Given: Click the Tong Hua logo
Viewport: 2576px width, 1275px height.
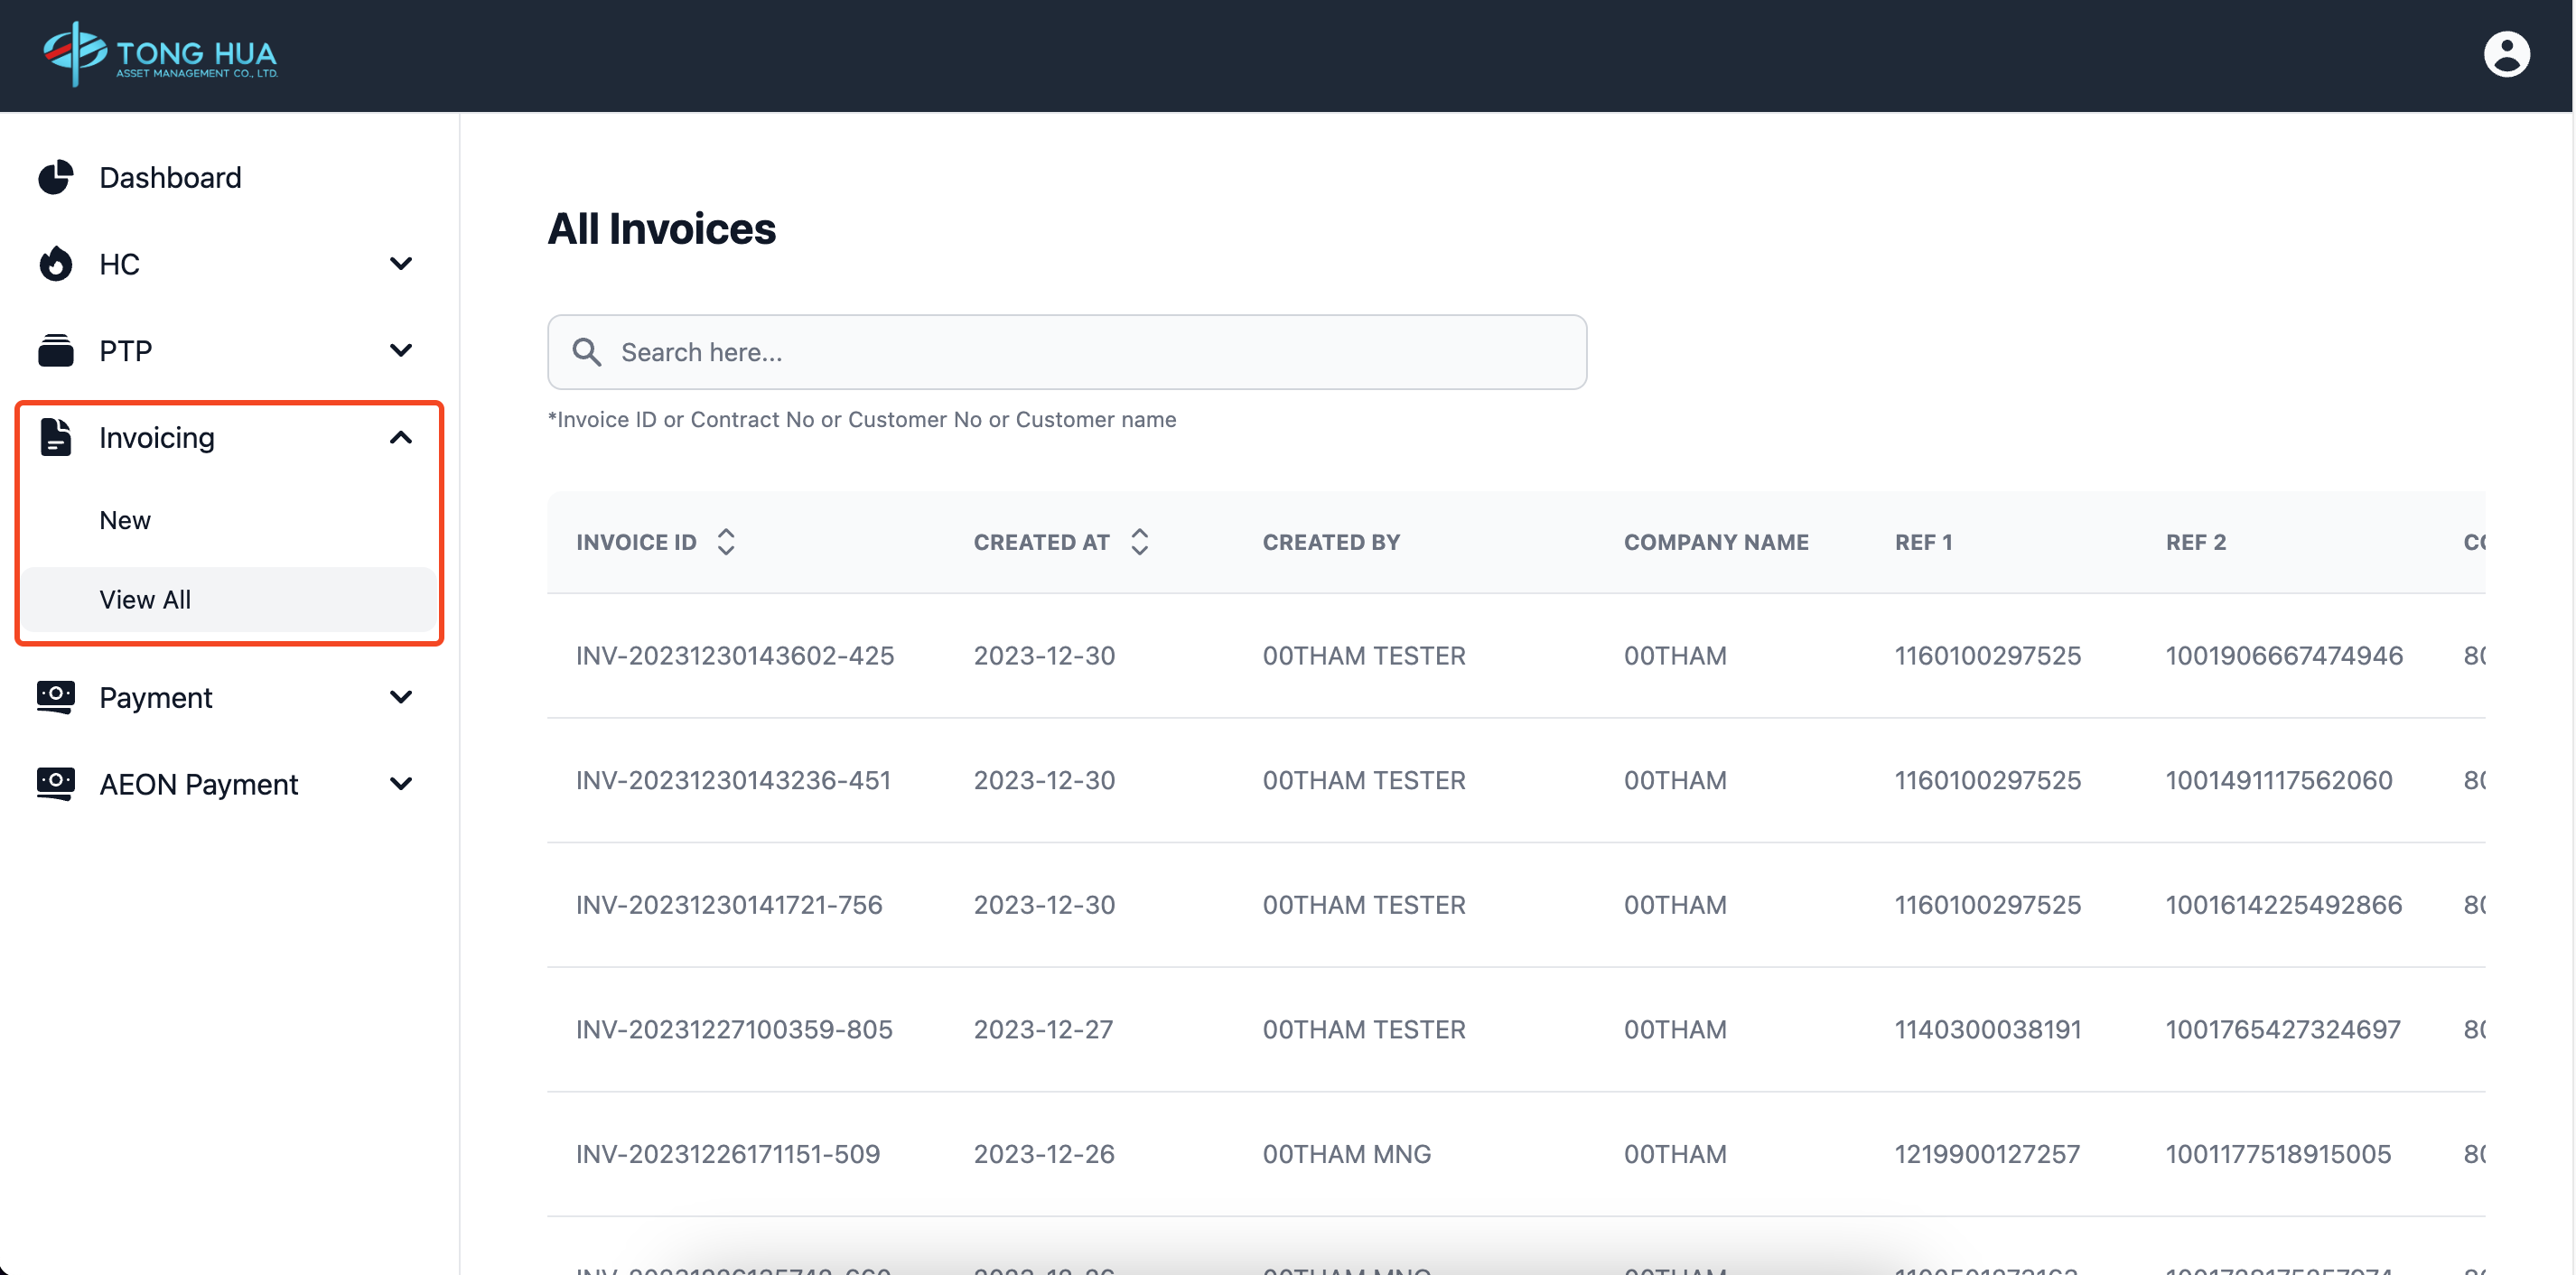Looking at the screenshot, I should 160,54.
